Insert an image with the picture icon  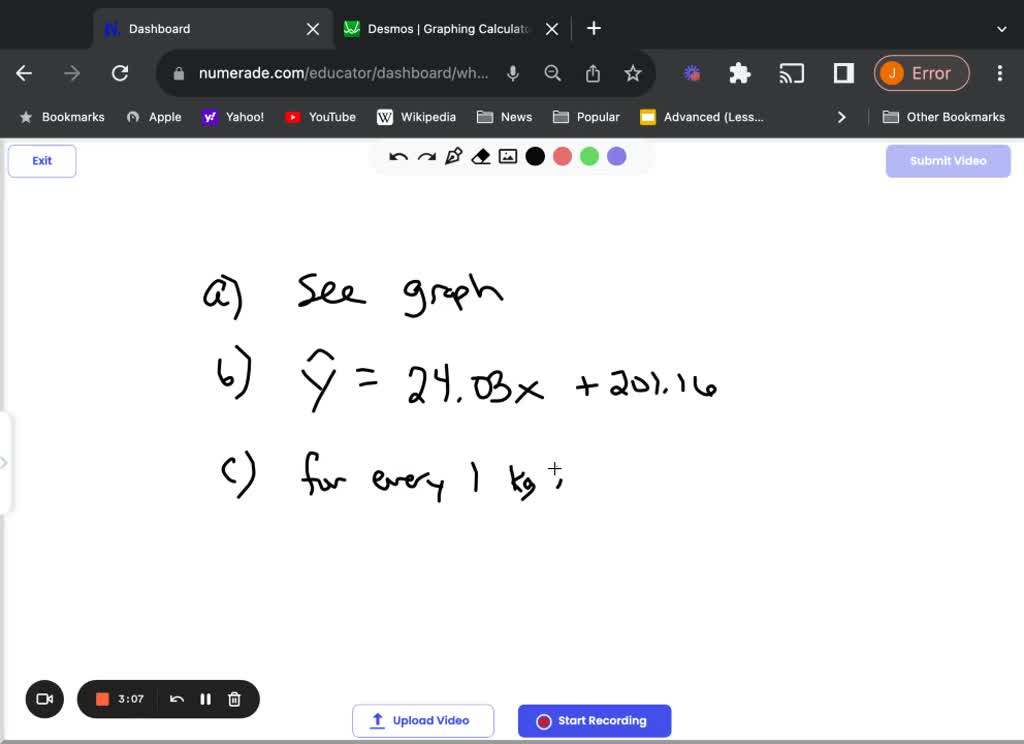508,157
